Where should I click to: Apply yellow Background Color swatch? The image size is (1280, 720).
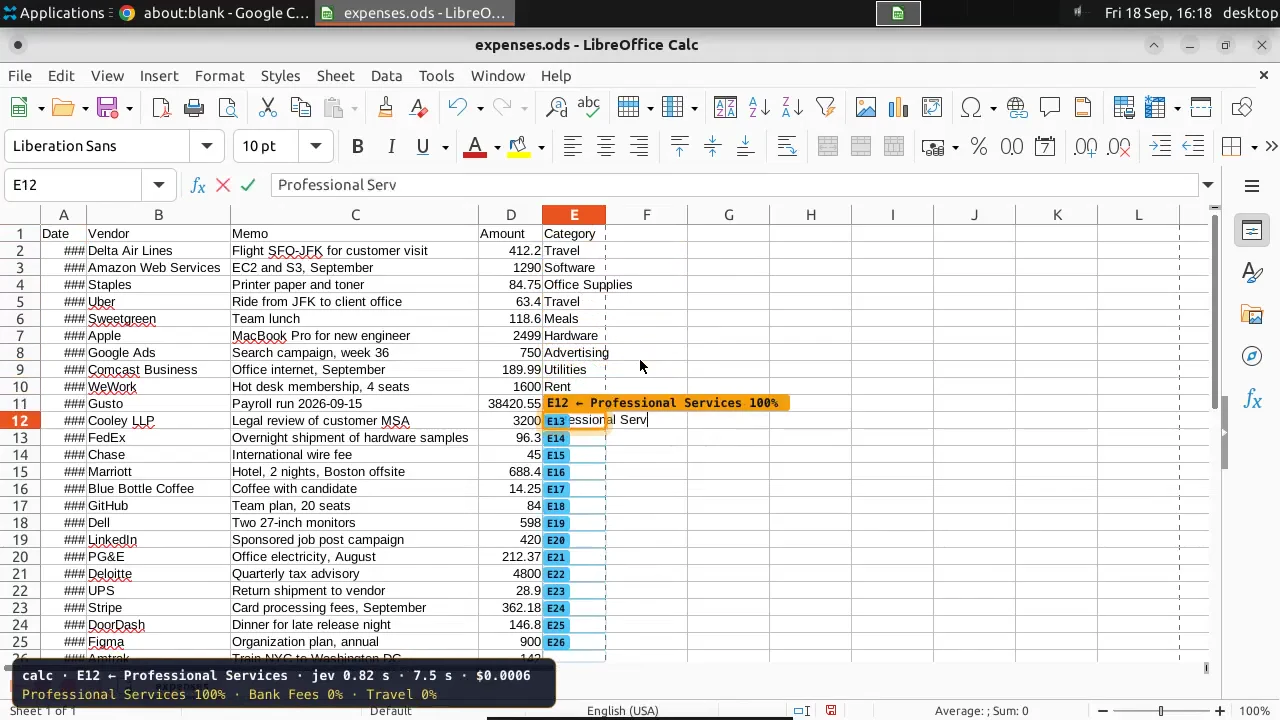pos(518,147)
